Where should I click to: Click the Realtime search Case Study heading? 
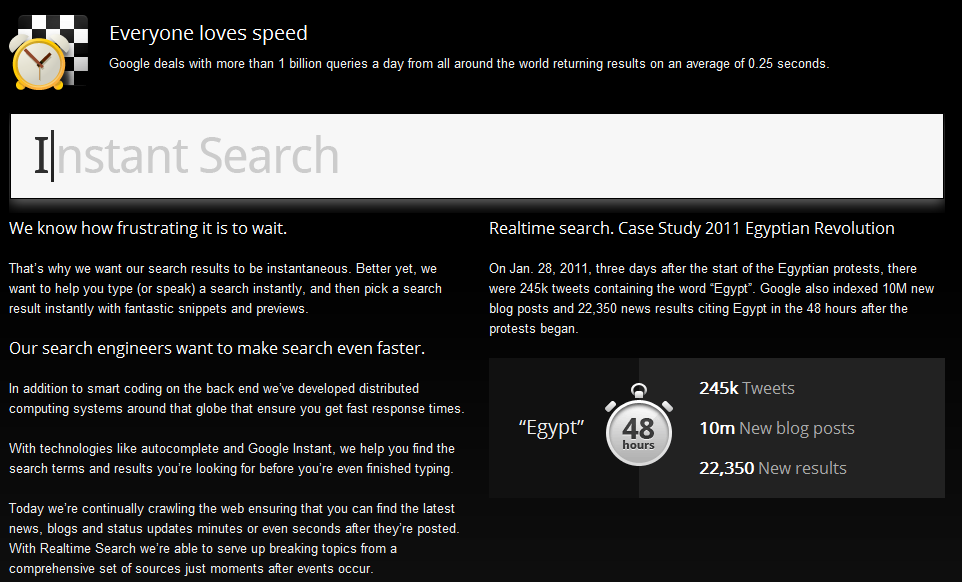point(691,228)
